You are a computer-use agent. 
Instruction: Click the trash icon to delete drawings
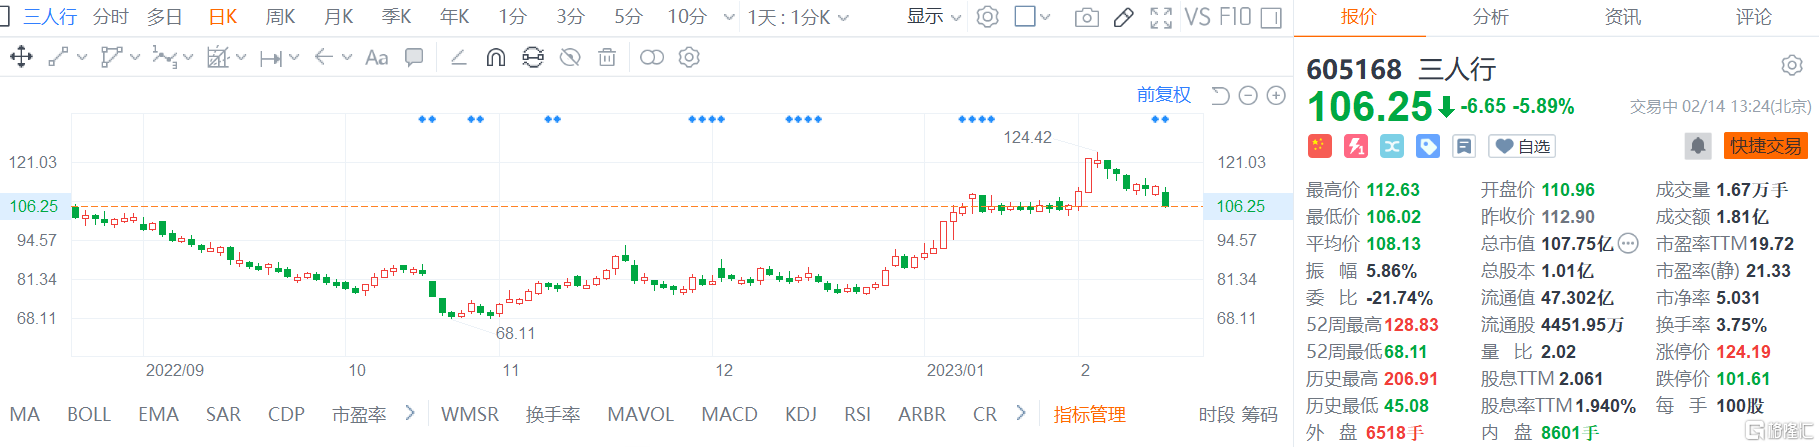[x=607, y=58]
